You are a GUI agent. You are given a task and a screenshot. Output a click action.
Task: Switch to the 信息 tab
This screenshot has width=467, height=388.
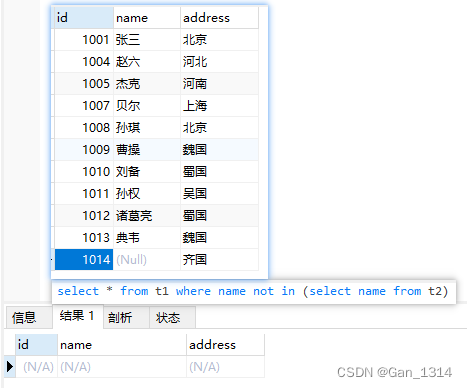[x=28, y=317]
